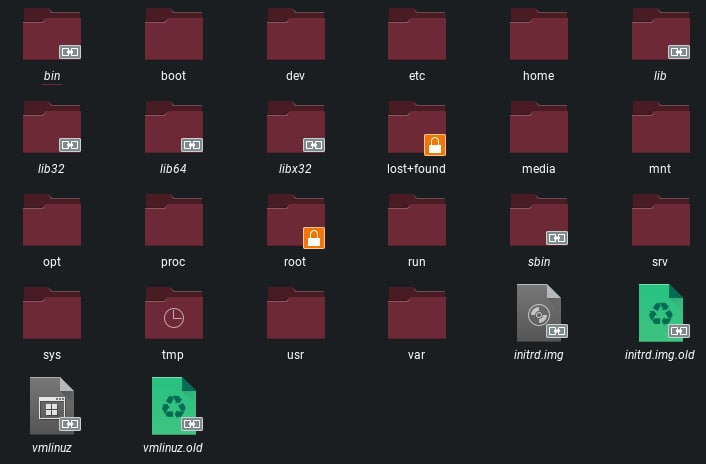This screenshot has height=464, width=706.
Task: Click the 'media' file name label
Action: tap(539, 169)
